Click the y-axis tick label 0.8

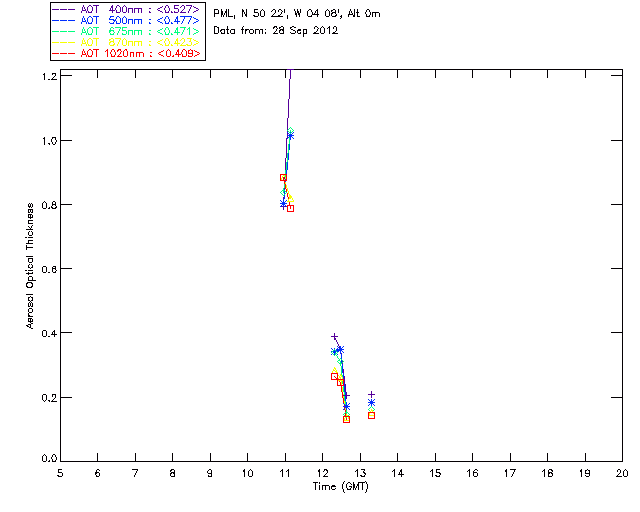click(x=49, y=205)
